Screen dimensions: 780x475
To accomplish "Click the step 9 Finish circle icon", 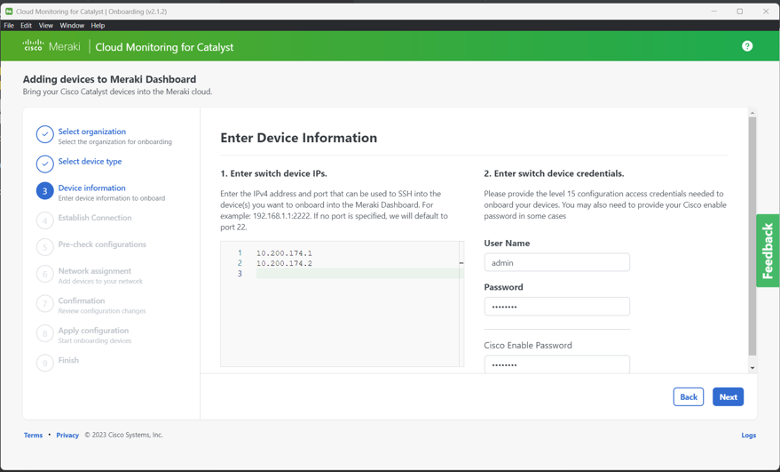I will 44,363.
